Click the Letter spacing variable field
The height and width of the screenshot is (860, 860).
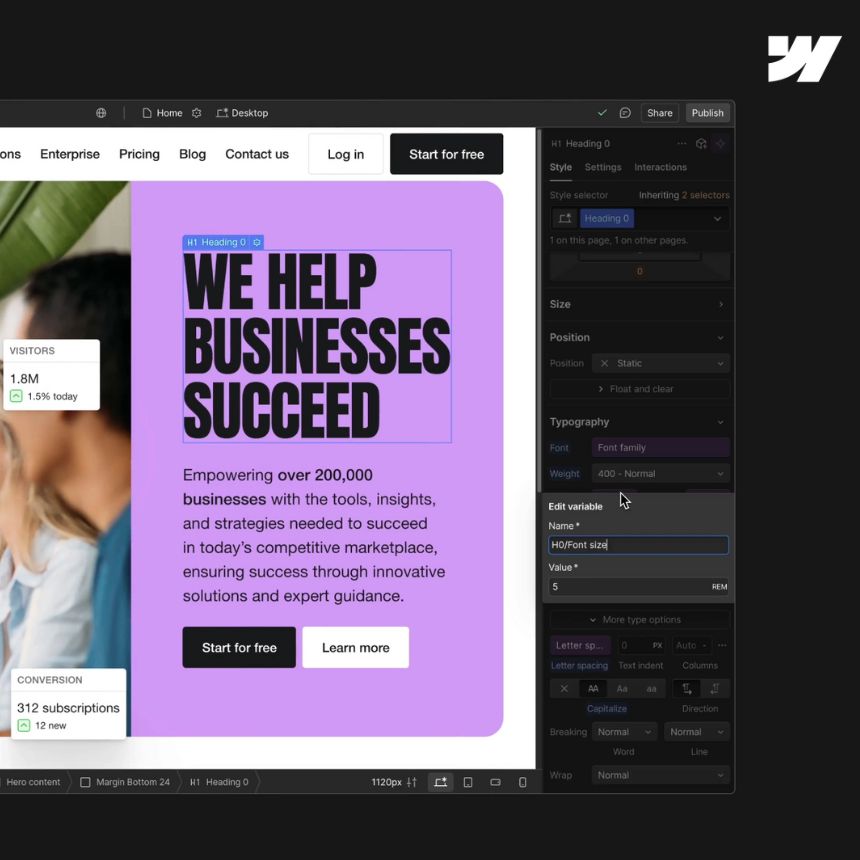tap(580, 646)
